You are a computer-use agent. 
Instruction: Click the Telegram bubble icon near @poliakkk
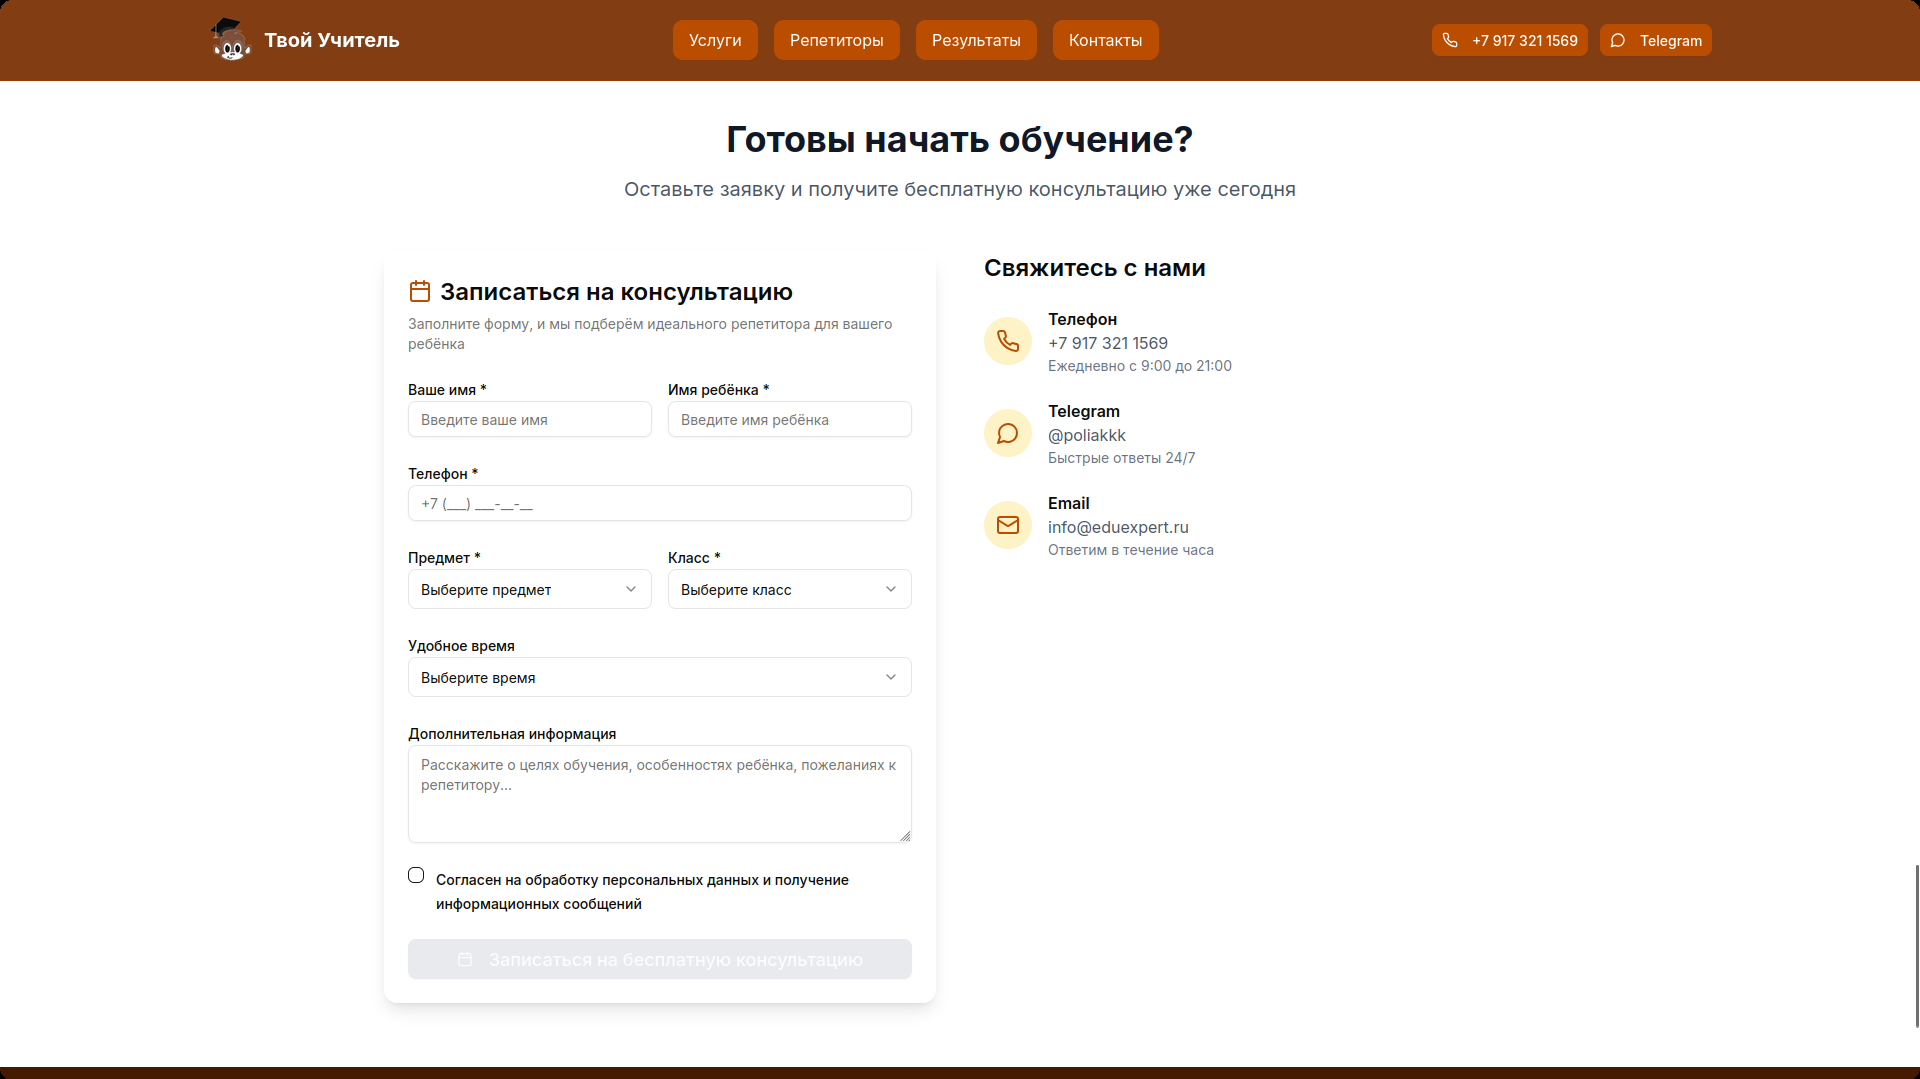(1008, 433)
